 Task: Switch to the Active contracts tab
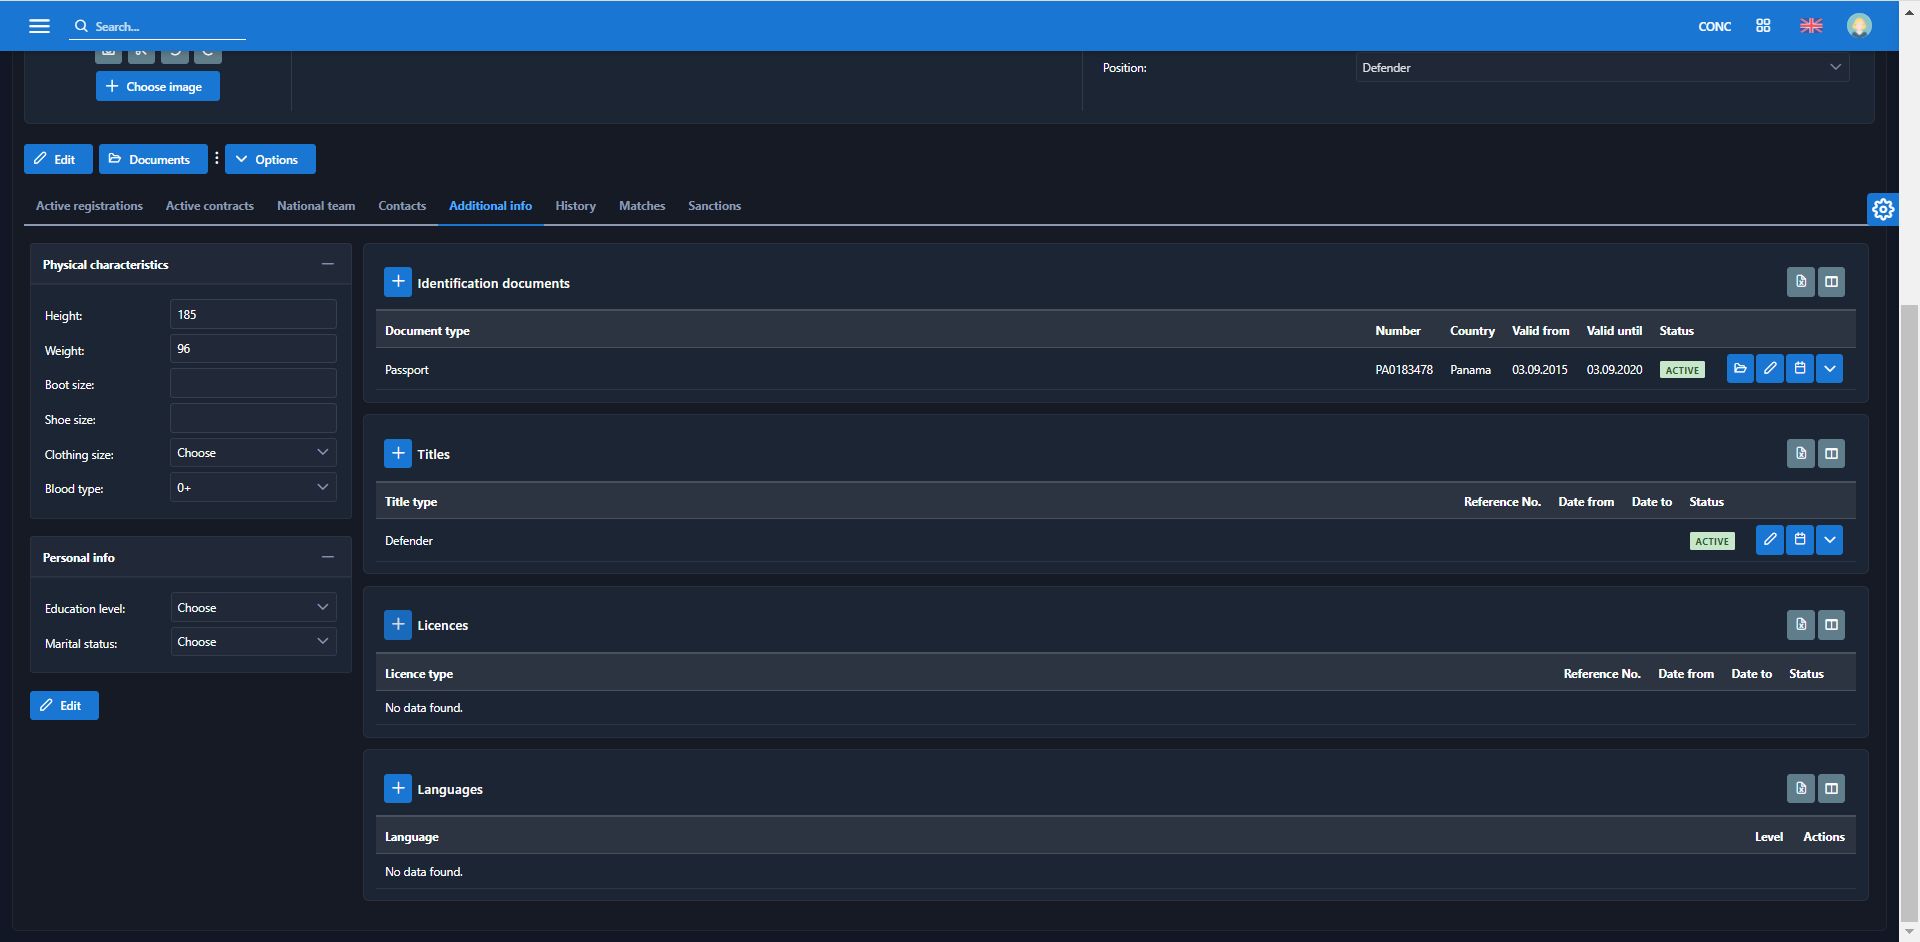click(x=209, y=206)
